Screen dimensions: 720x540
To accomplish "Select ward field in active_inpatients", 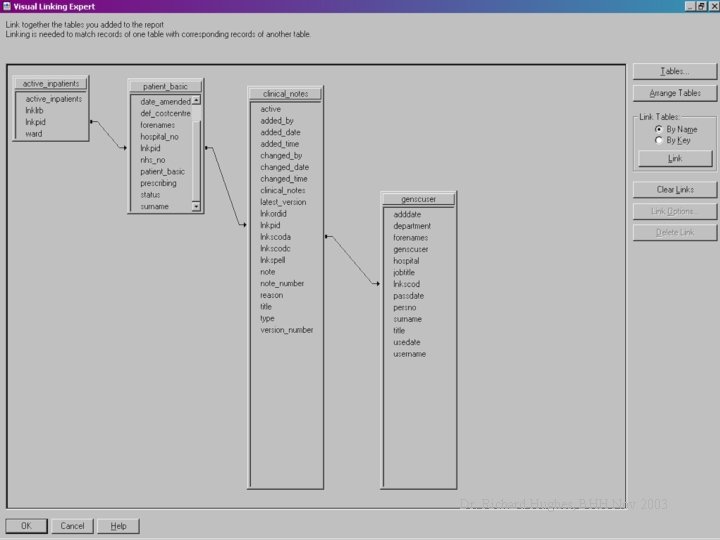I will 34,134.
